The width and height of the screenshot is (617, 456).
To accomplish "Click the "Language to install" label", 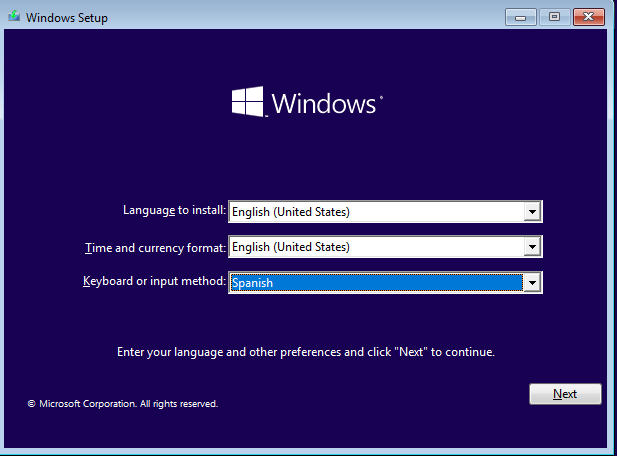I will (174, 211).
